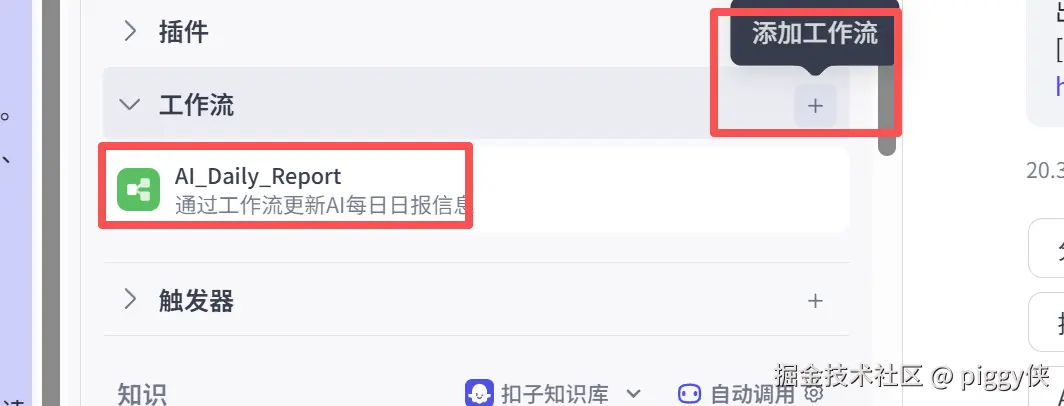The width and height of the screenshot is (1064, 406).
Task: Expand the 触发器 section chevron
Action: point(130,299)
